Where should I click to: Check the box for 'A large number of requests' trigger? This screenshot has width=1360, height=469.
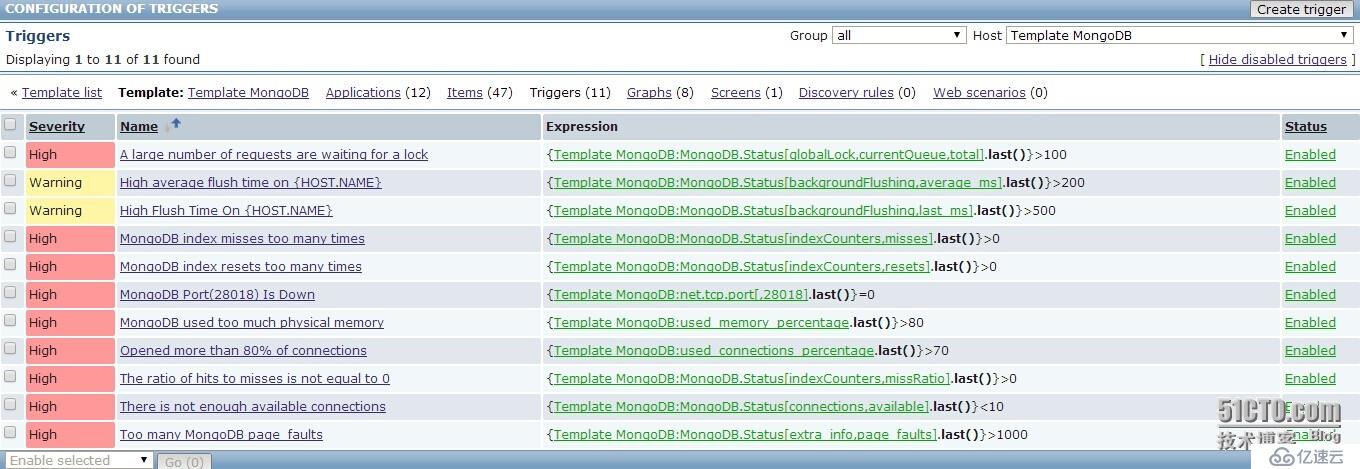click(x=10, y=153)
